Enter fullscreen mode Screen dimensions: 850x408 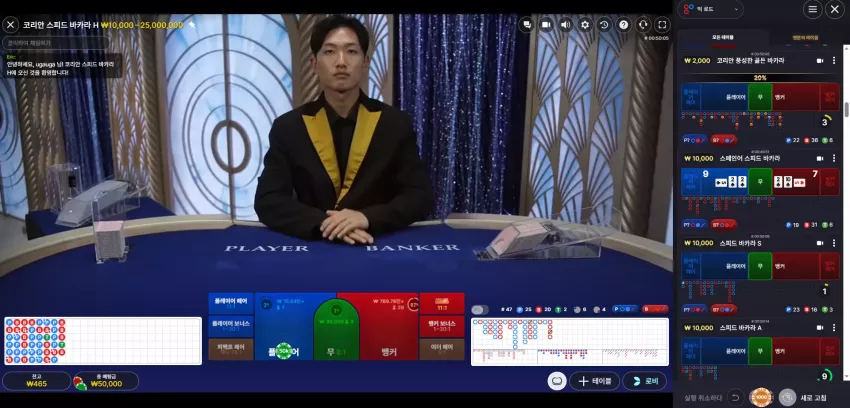click(662, 24)
